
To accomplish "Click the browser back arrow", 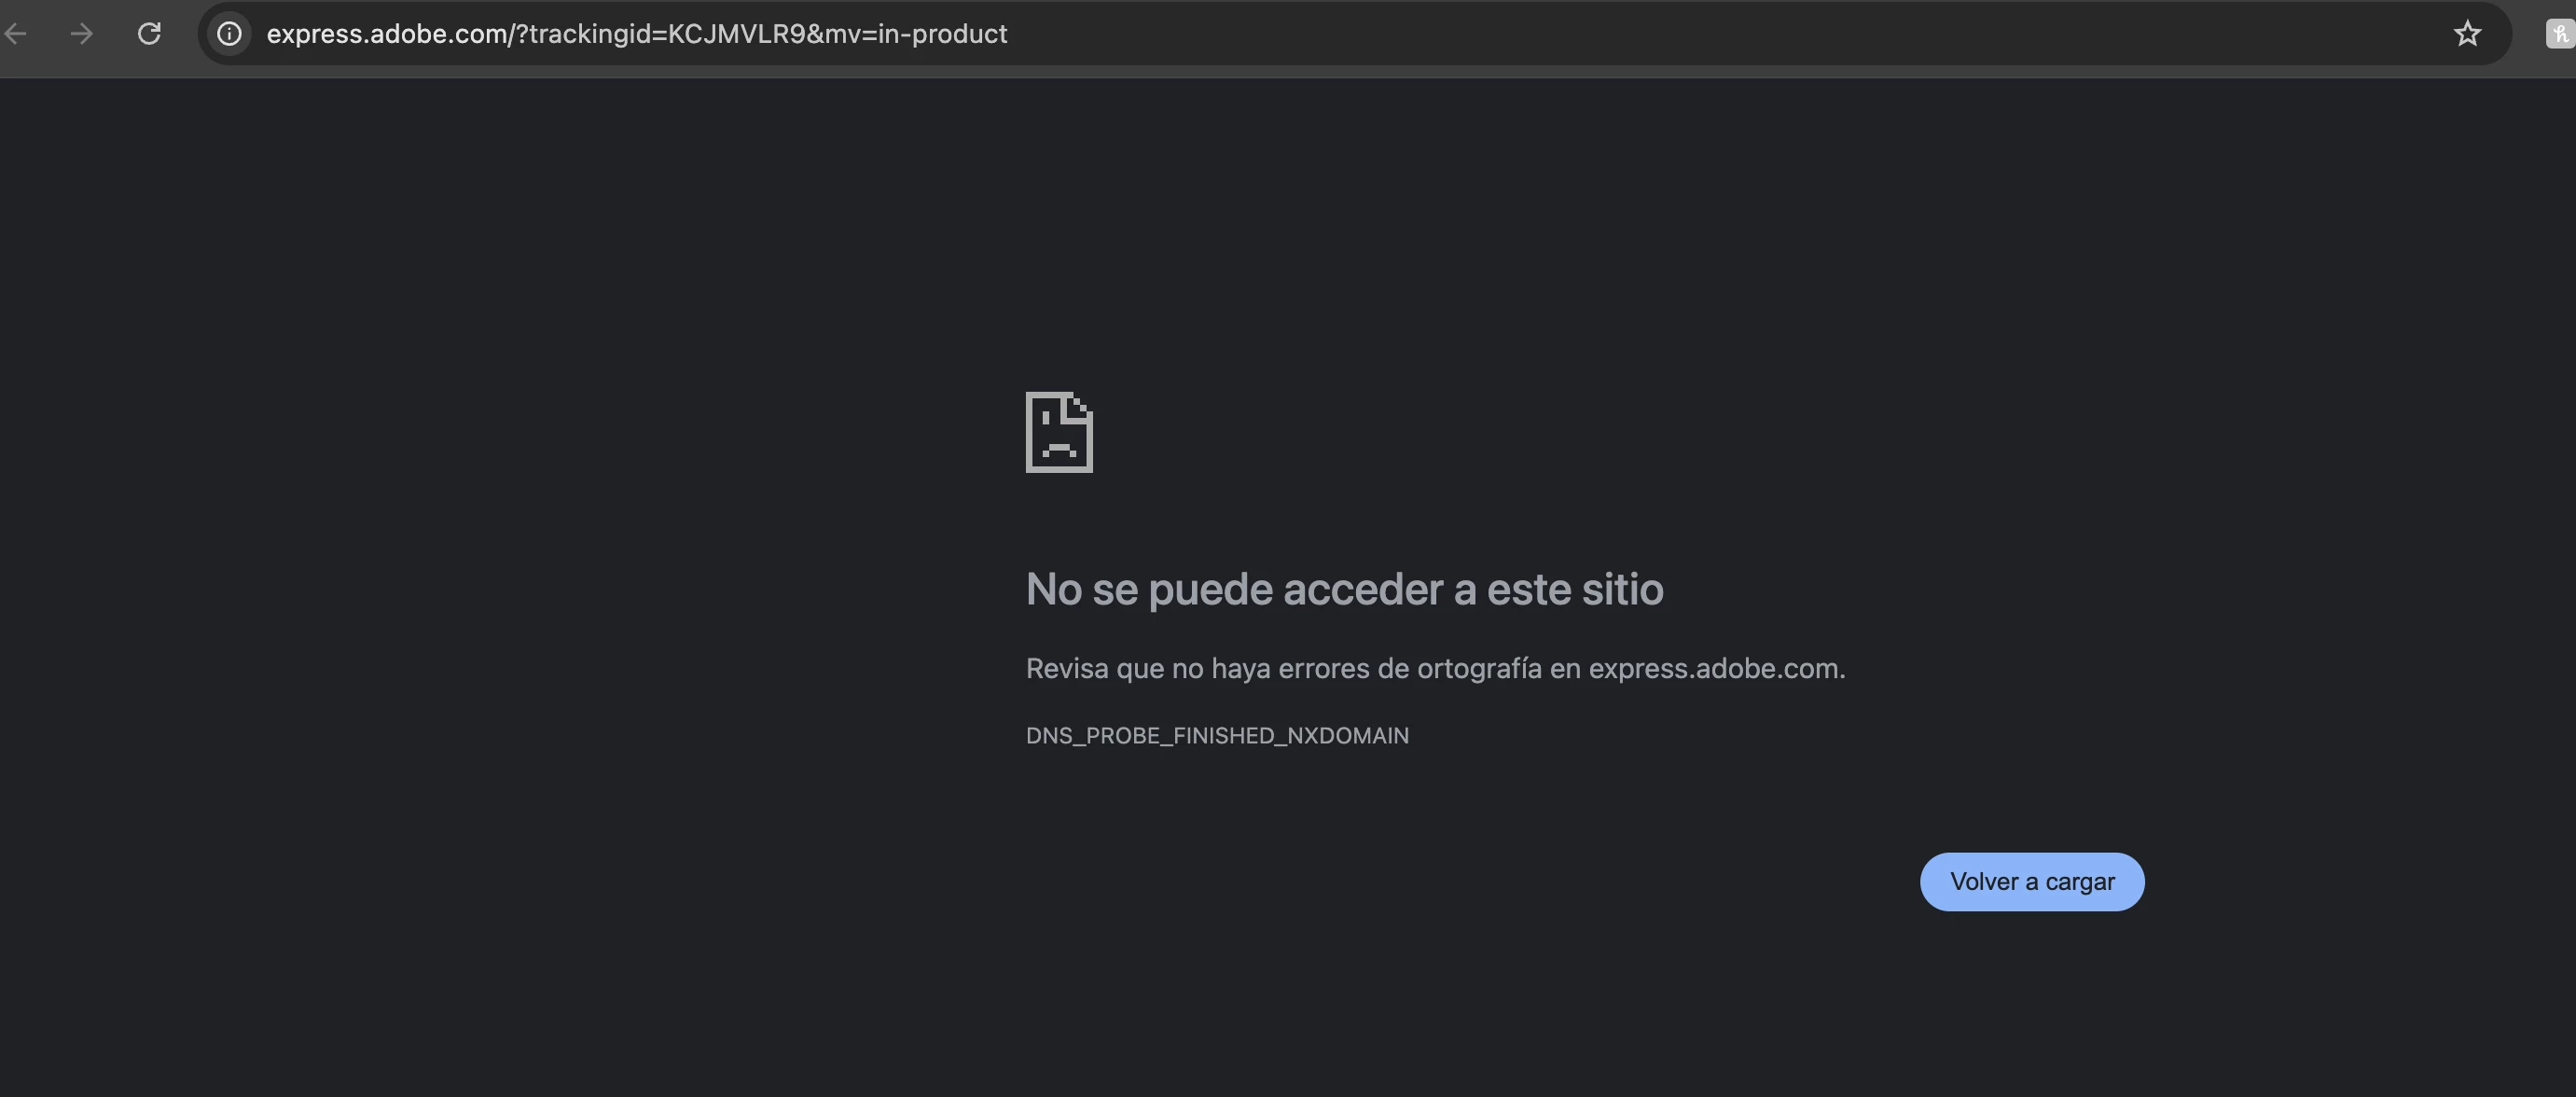I will (x=16, y=34).
